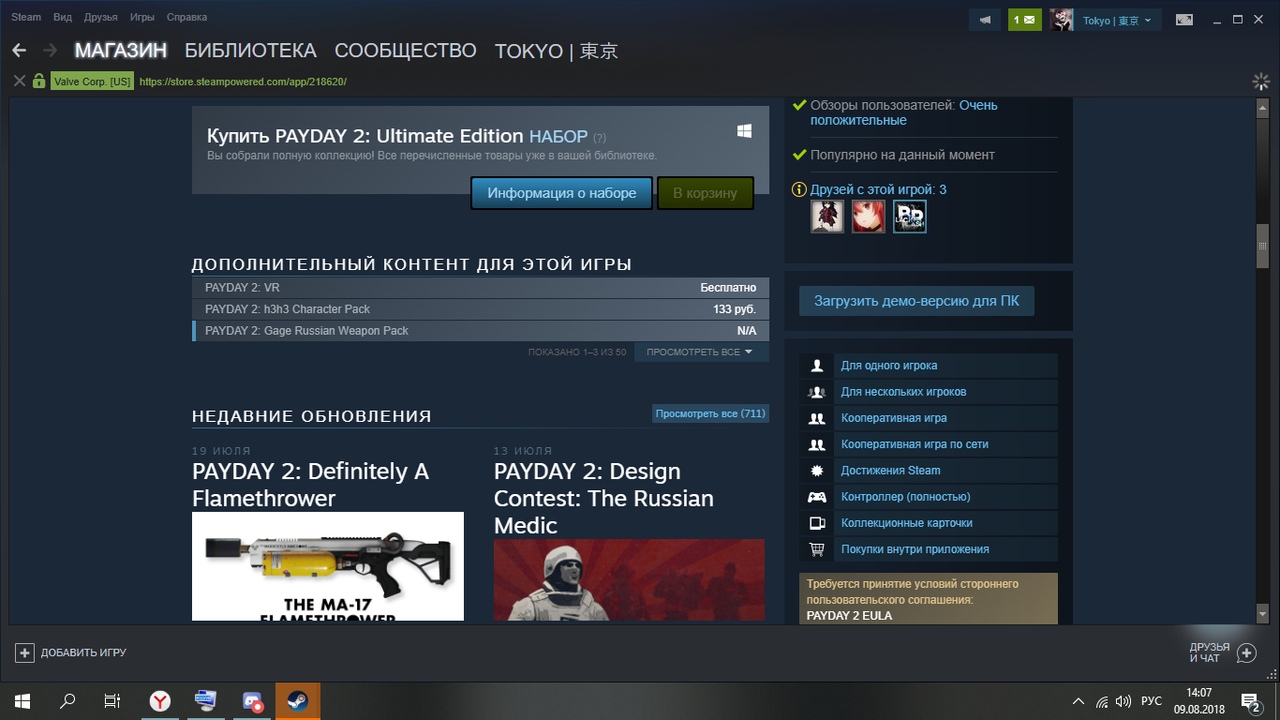Open Task View in the taskbar
Viewport: 1280px width, 720px height.
click(112, 701)
